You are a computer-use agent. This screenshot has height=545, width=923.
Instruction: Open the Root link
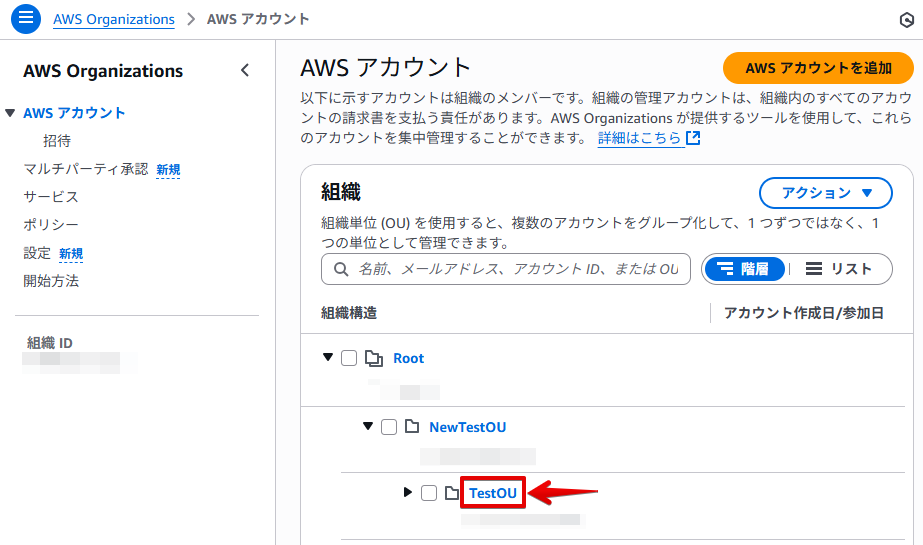pos(409,358)
